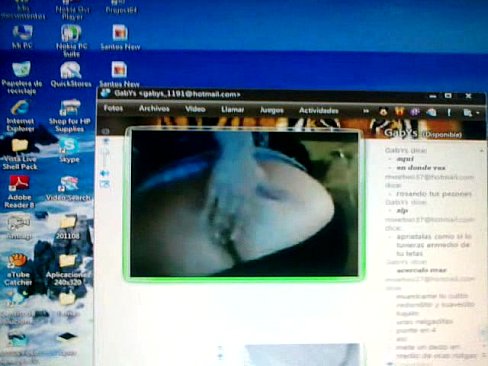Viewport: 488px width, 366px height.
Task: Click the Mickey icon in Messenger toolbar
Action: (383, 112)
